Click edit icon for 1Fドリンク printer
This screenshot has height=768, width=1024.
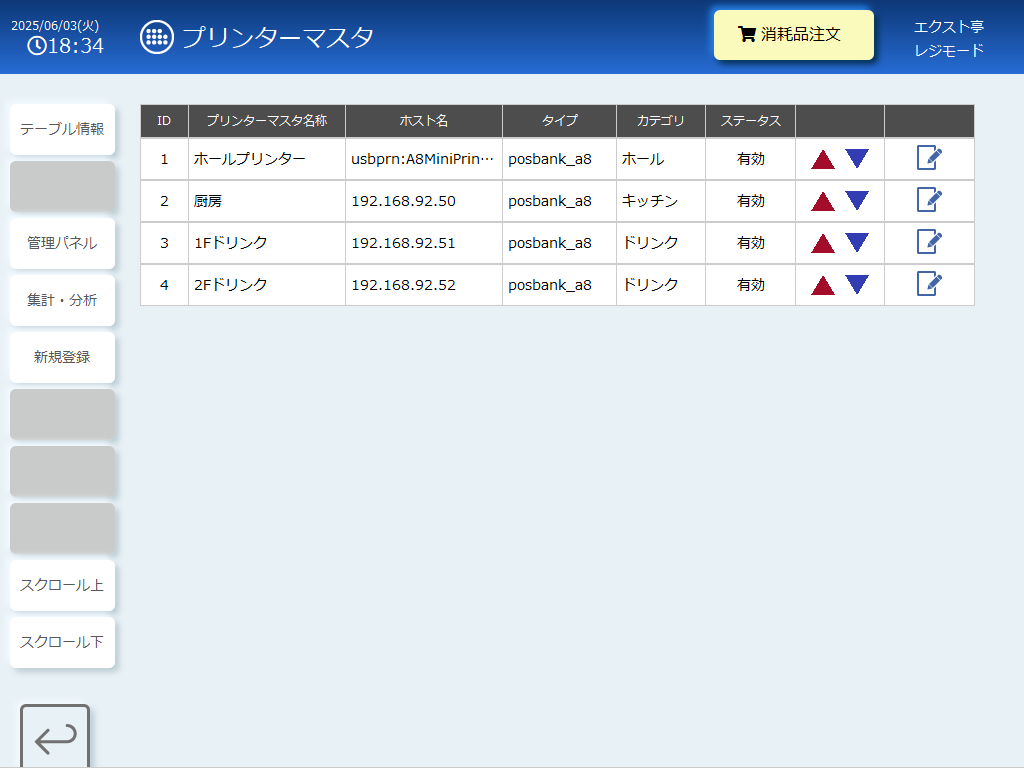tap(929, 242)
